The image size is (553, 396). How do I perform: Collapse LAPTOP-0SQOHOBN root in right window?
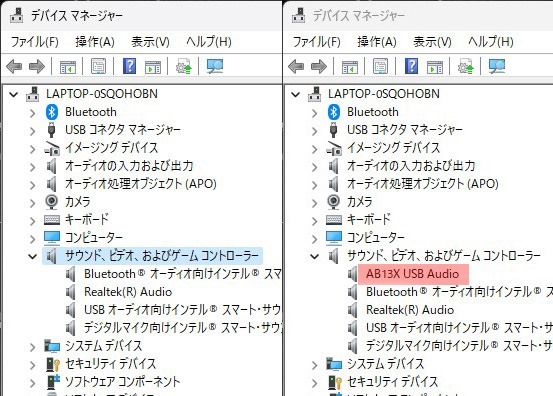[x=296, y=95]
